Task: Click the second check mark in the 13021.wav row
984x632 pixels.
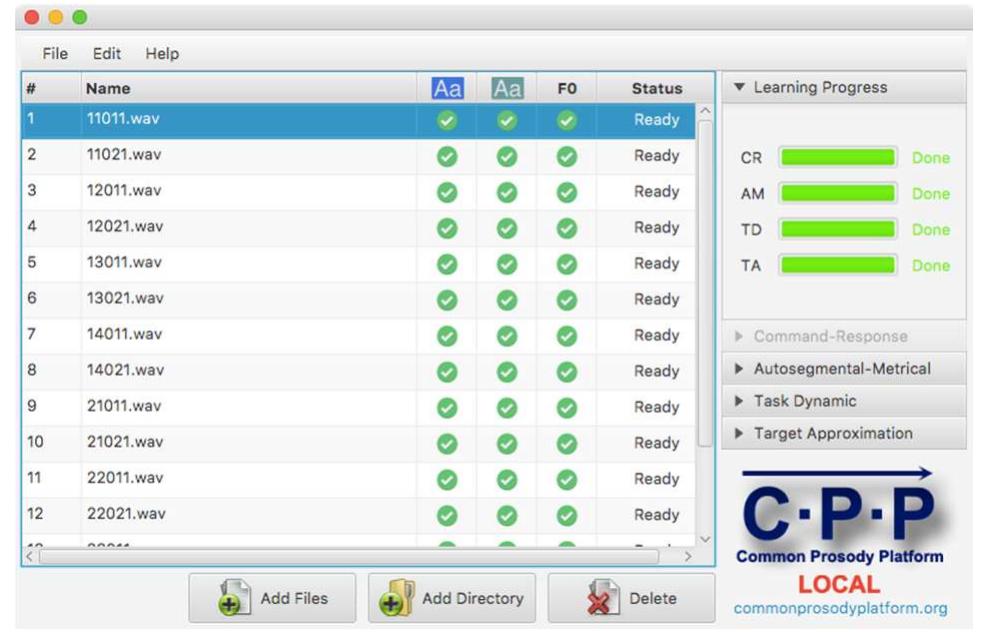Action: [x=507, y=300]
